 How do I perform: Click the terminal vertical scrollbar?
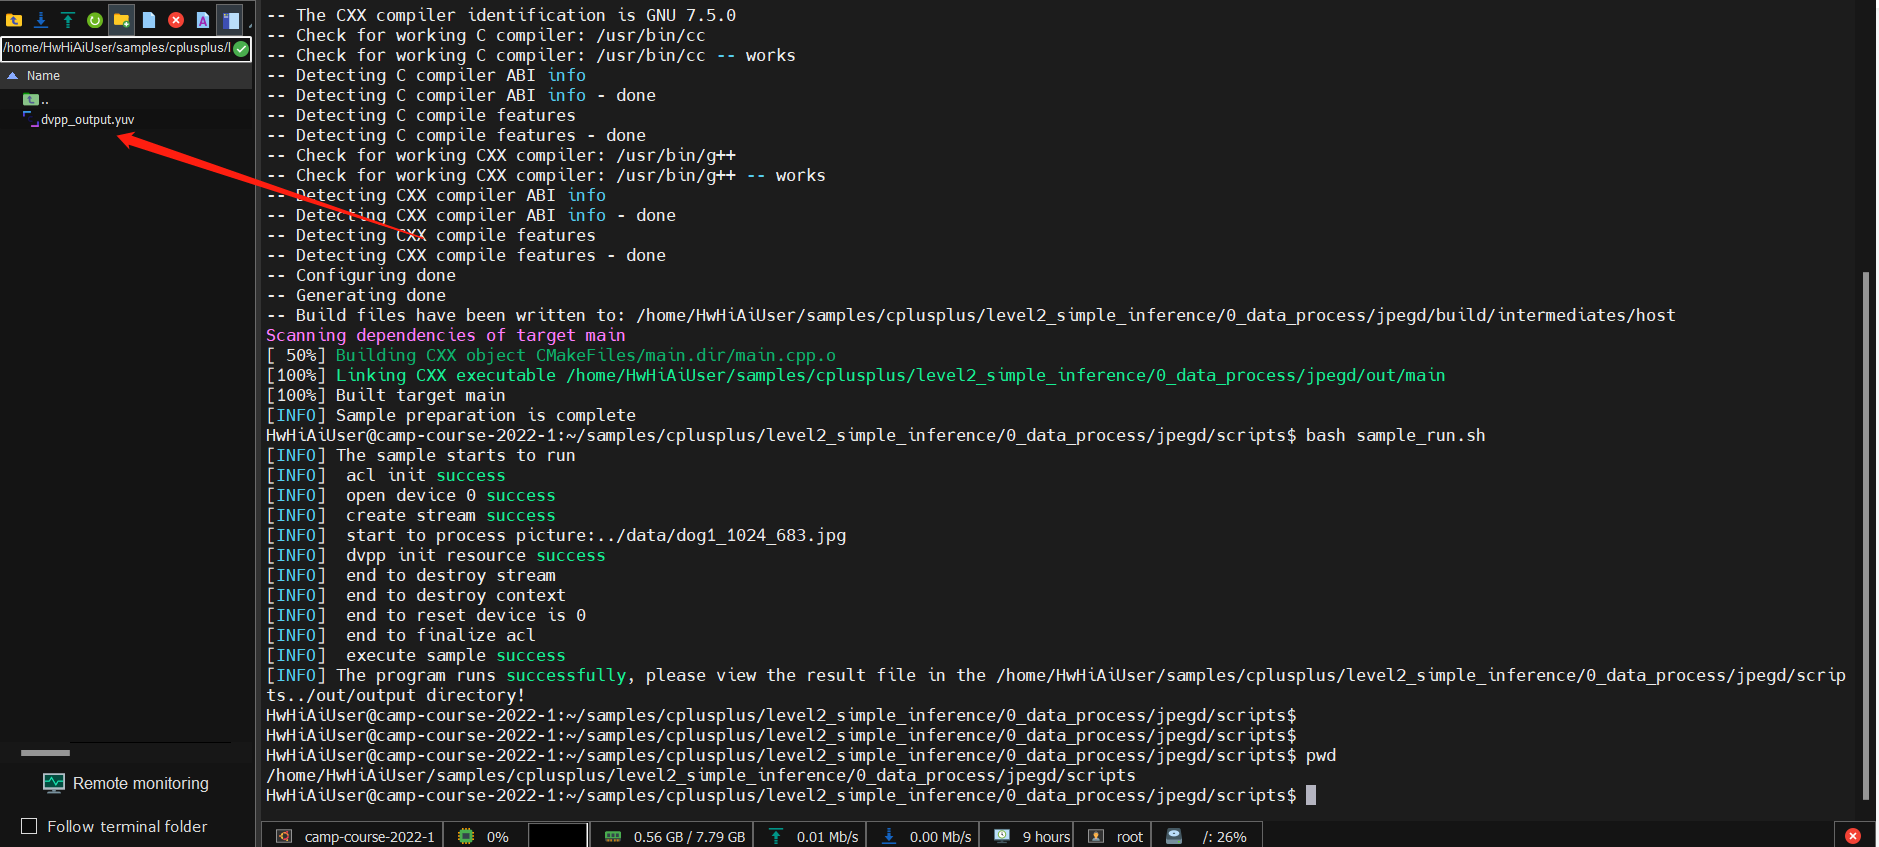tap(1866, 535)
